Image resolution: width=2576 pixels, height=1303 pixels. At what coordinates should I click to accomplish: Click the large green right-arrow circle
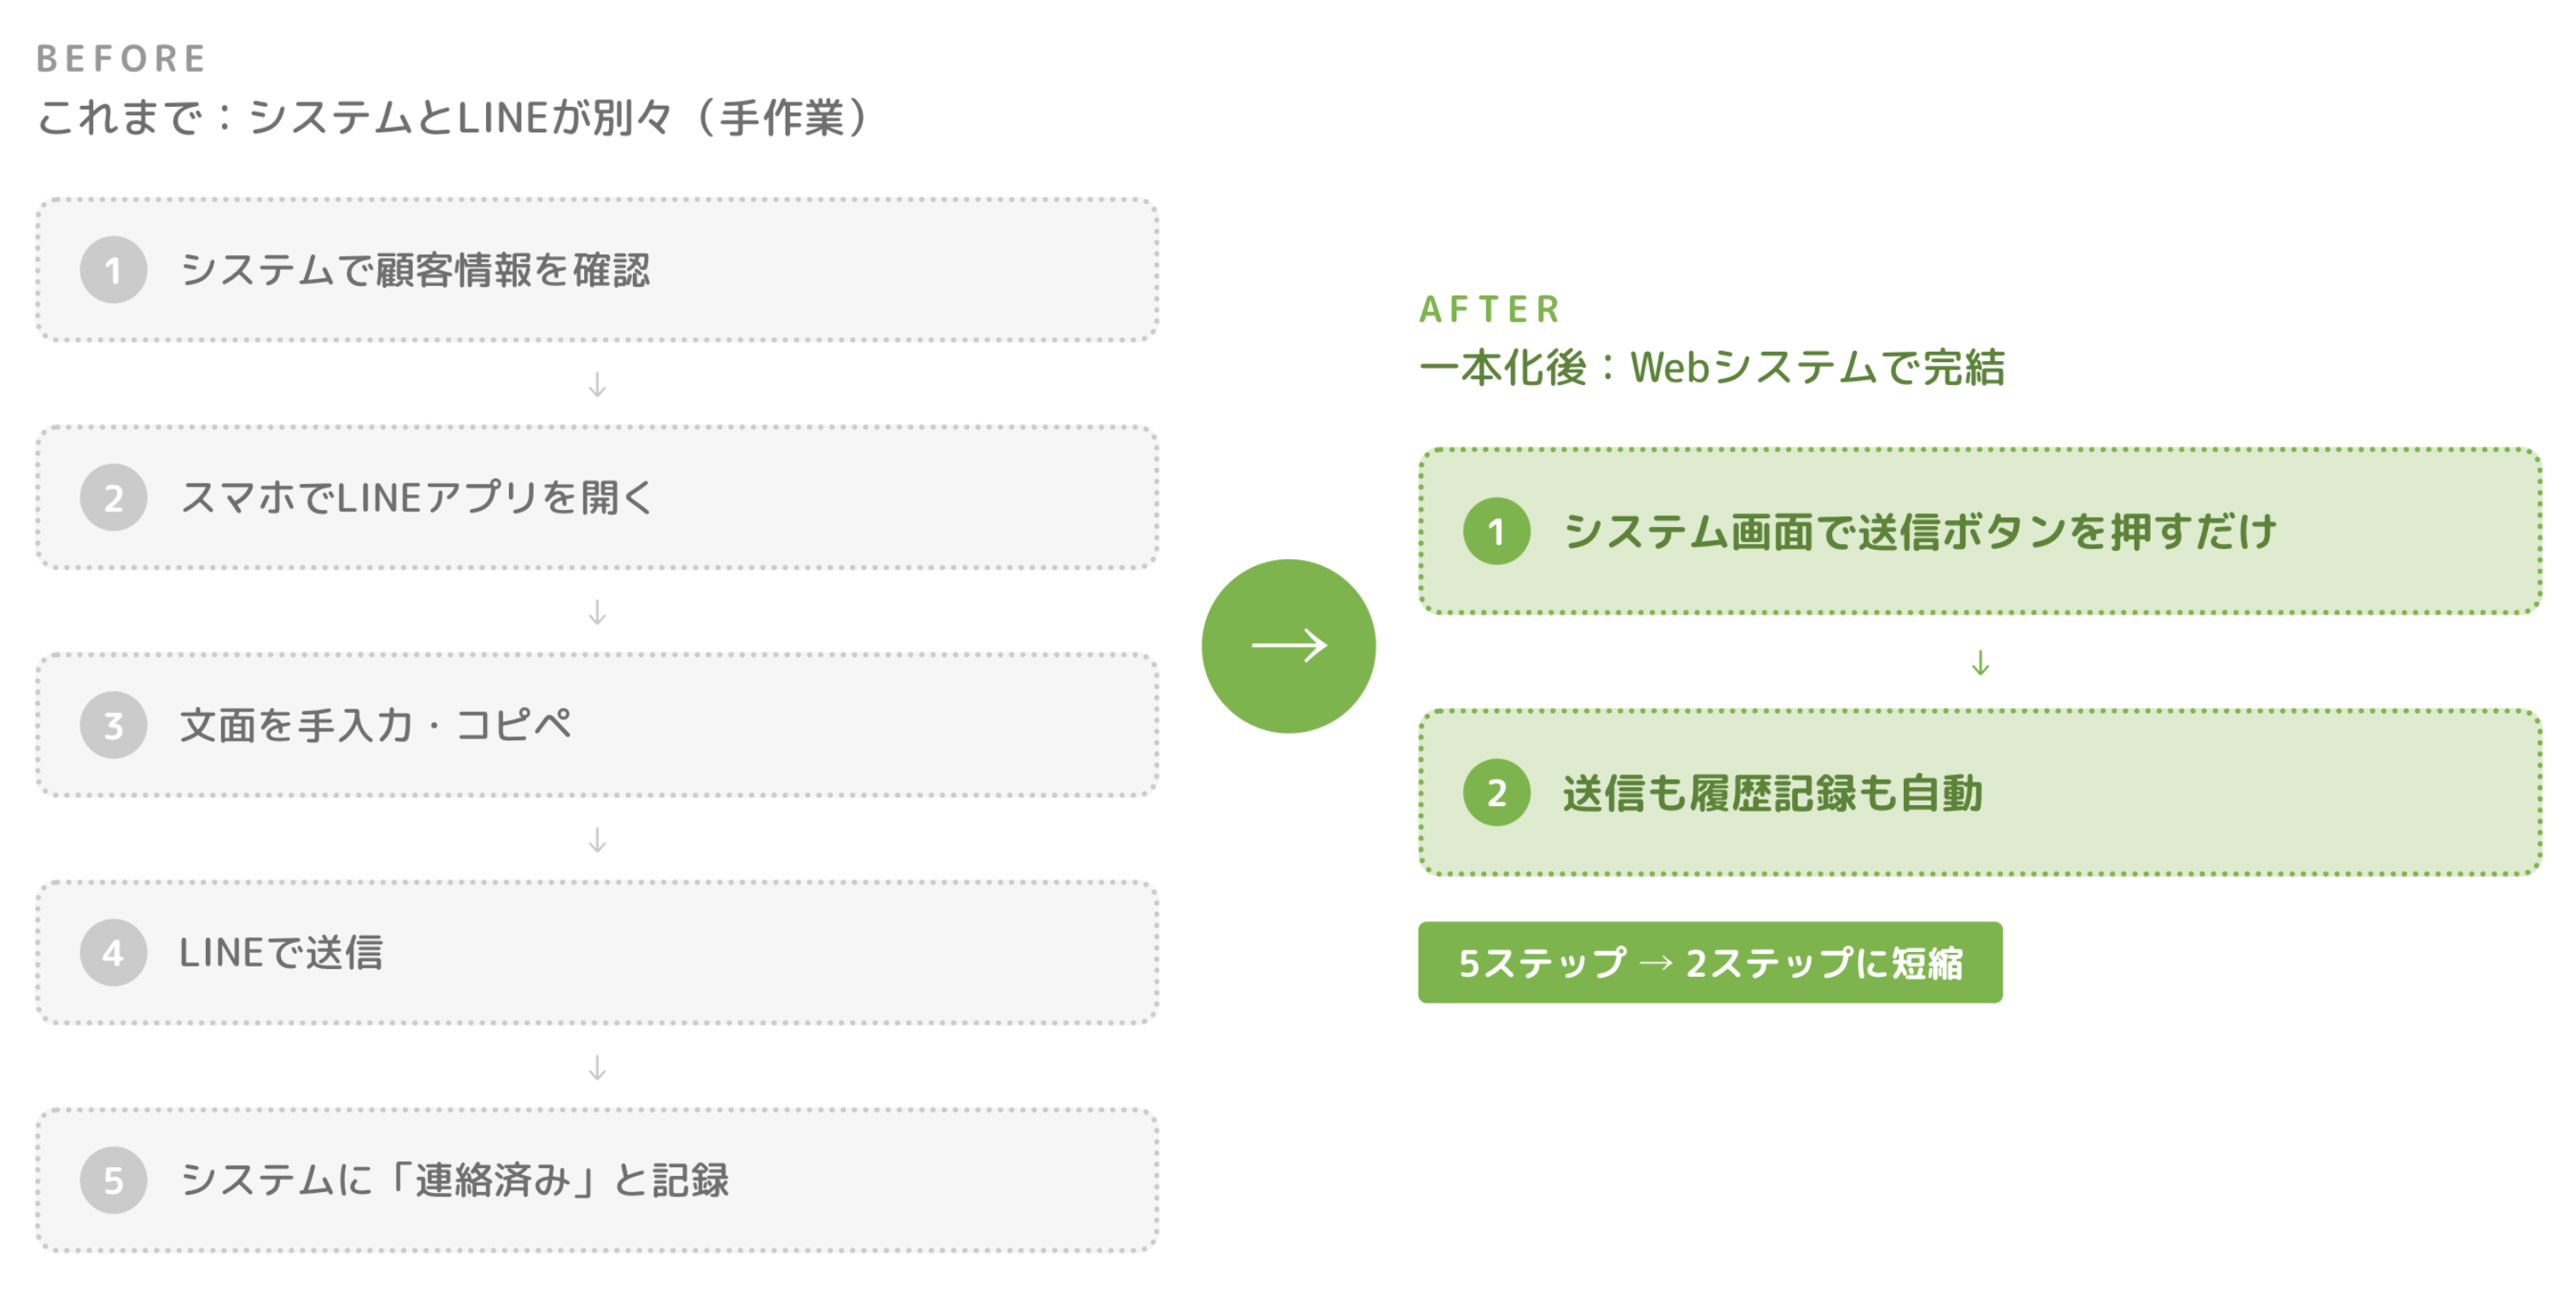point(1289,646)
